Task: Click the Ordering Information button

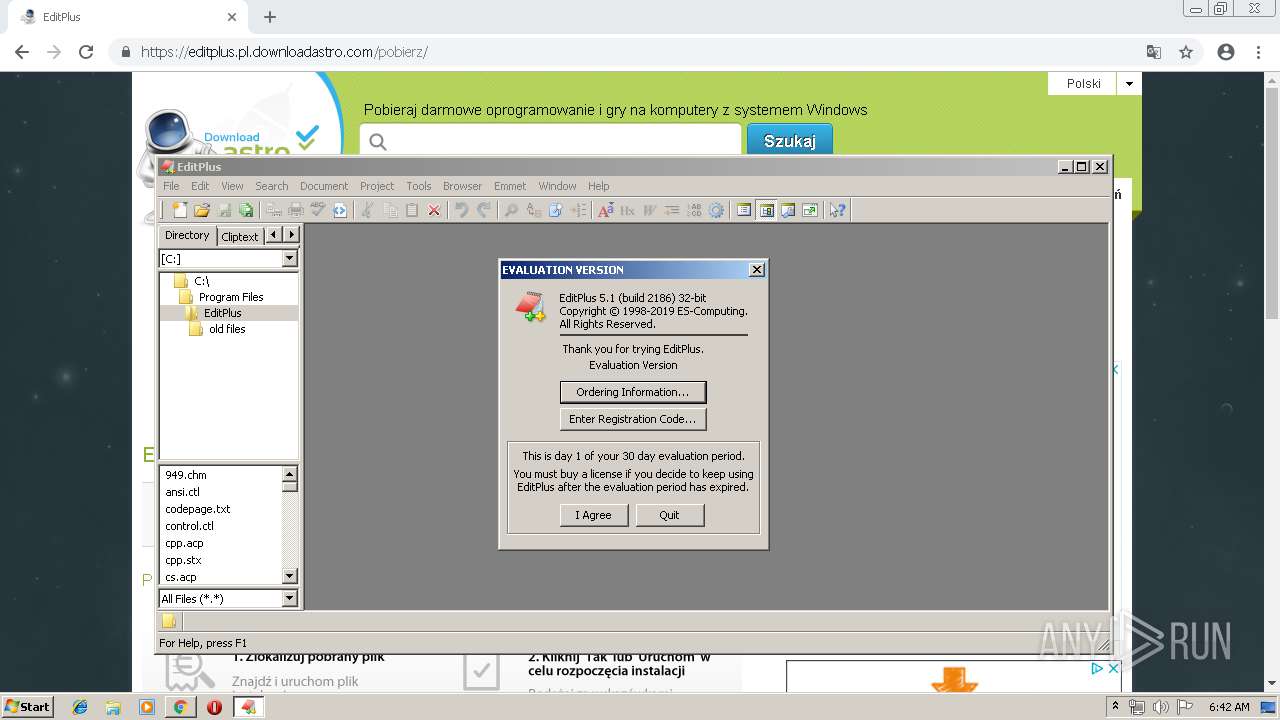Action: (633, 392)
